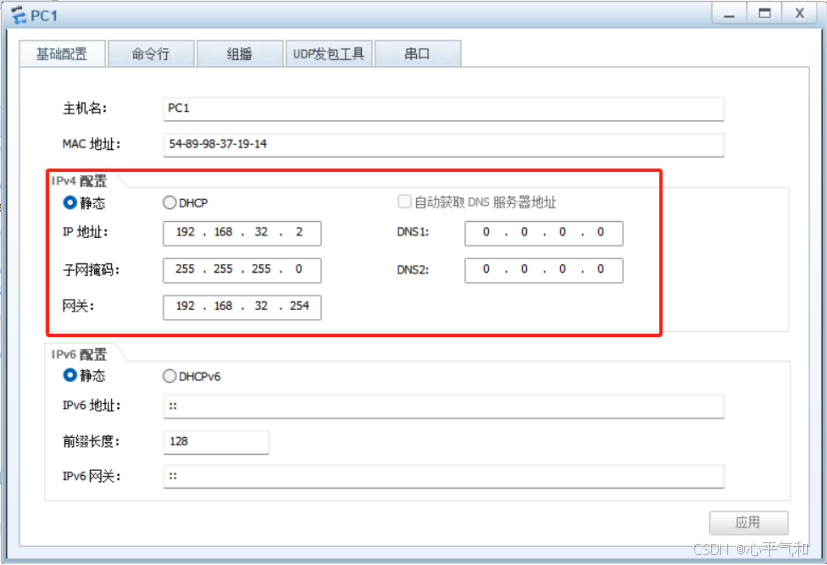Viewport: 827px width, 565px height.
Task: Click the 前缀长度 field showing 128
Action: coord(216,442)
